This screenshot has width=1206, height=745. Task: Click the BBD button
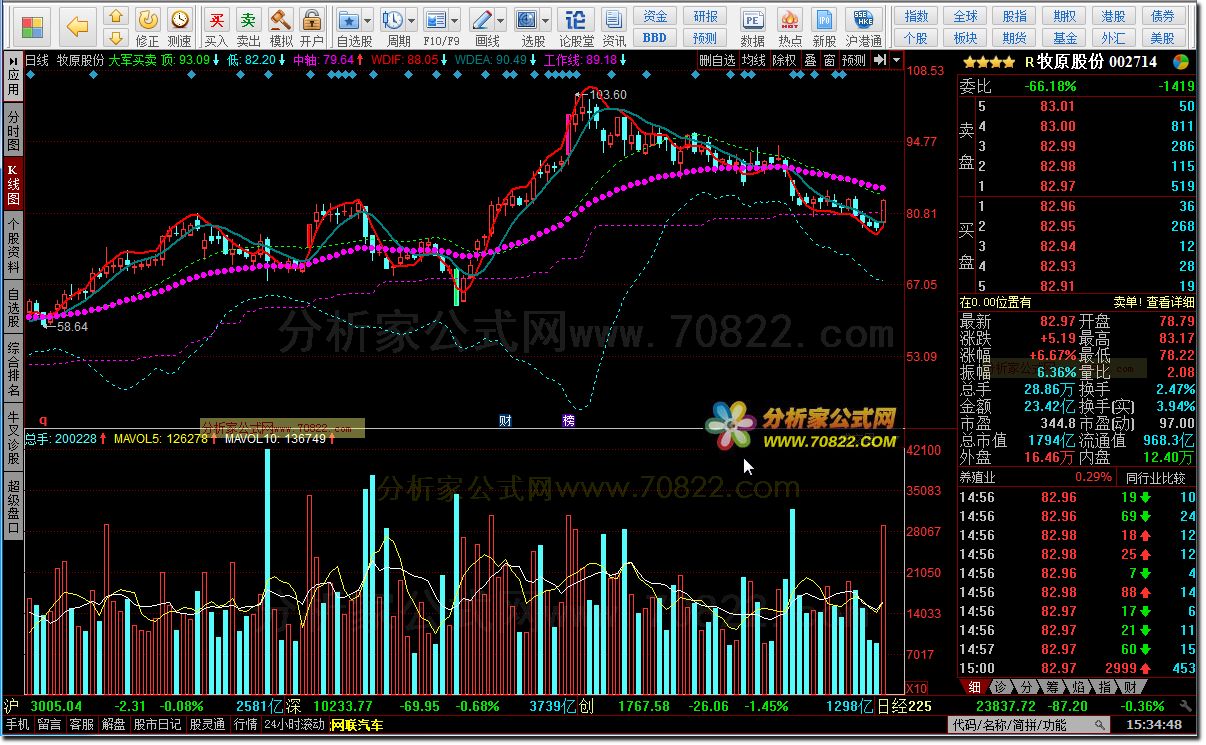(654, 38)
